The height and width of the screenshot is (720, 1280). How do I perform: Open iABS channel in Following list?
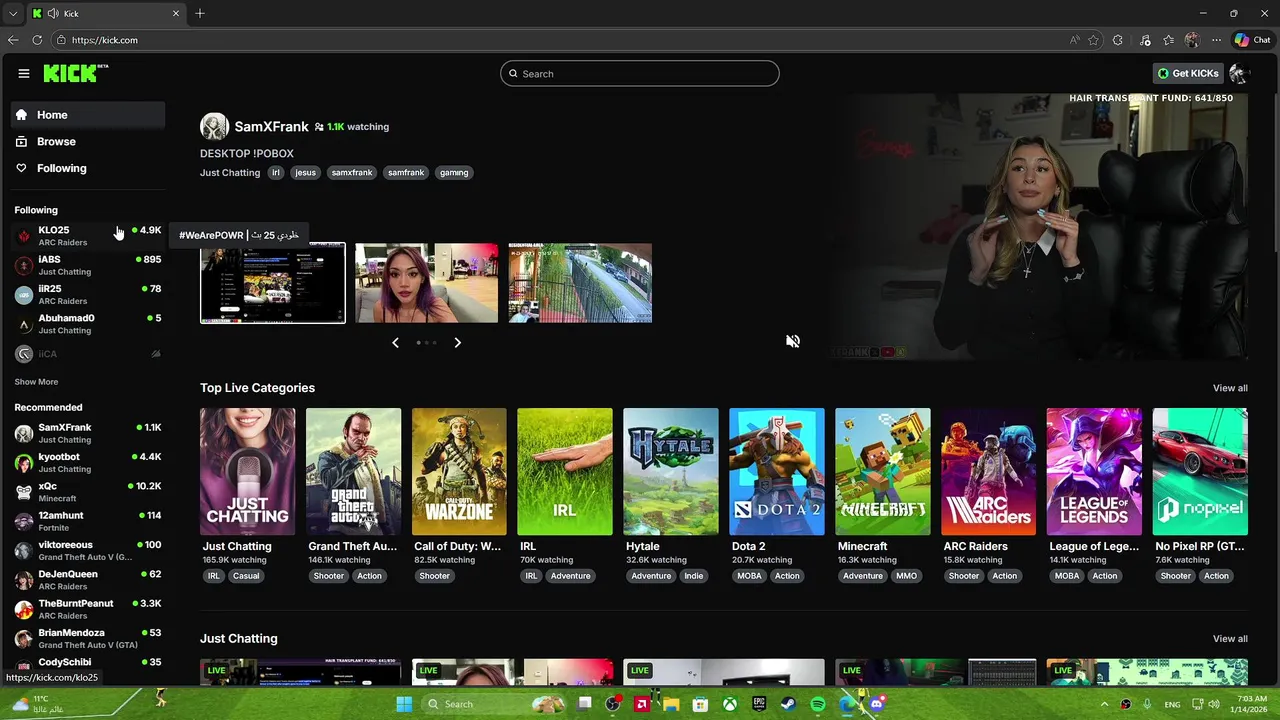[x=88, y=265]
